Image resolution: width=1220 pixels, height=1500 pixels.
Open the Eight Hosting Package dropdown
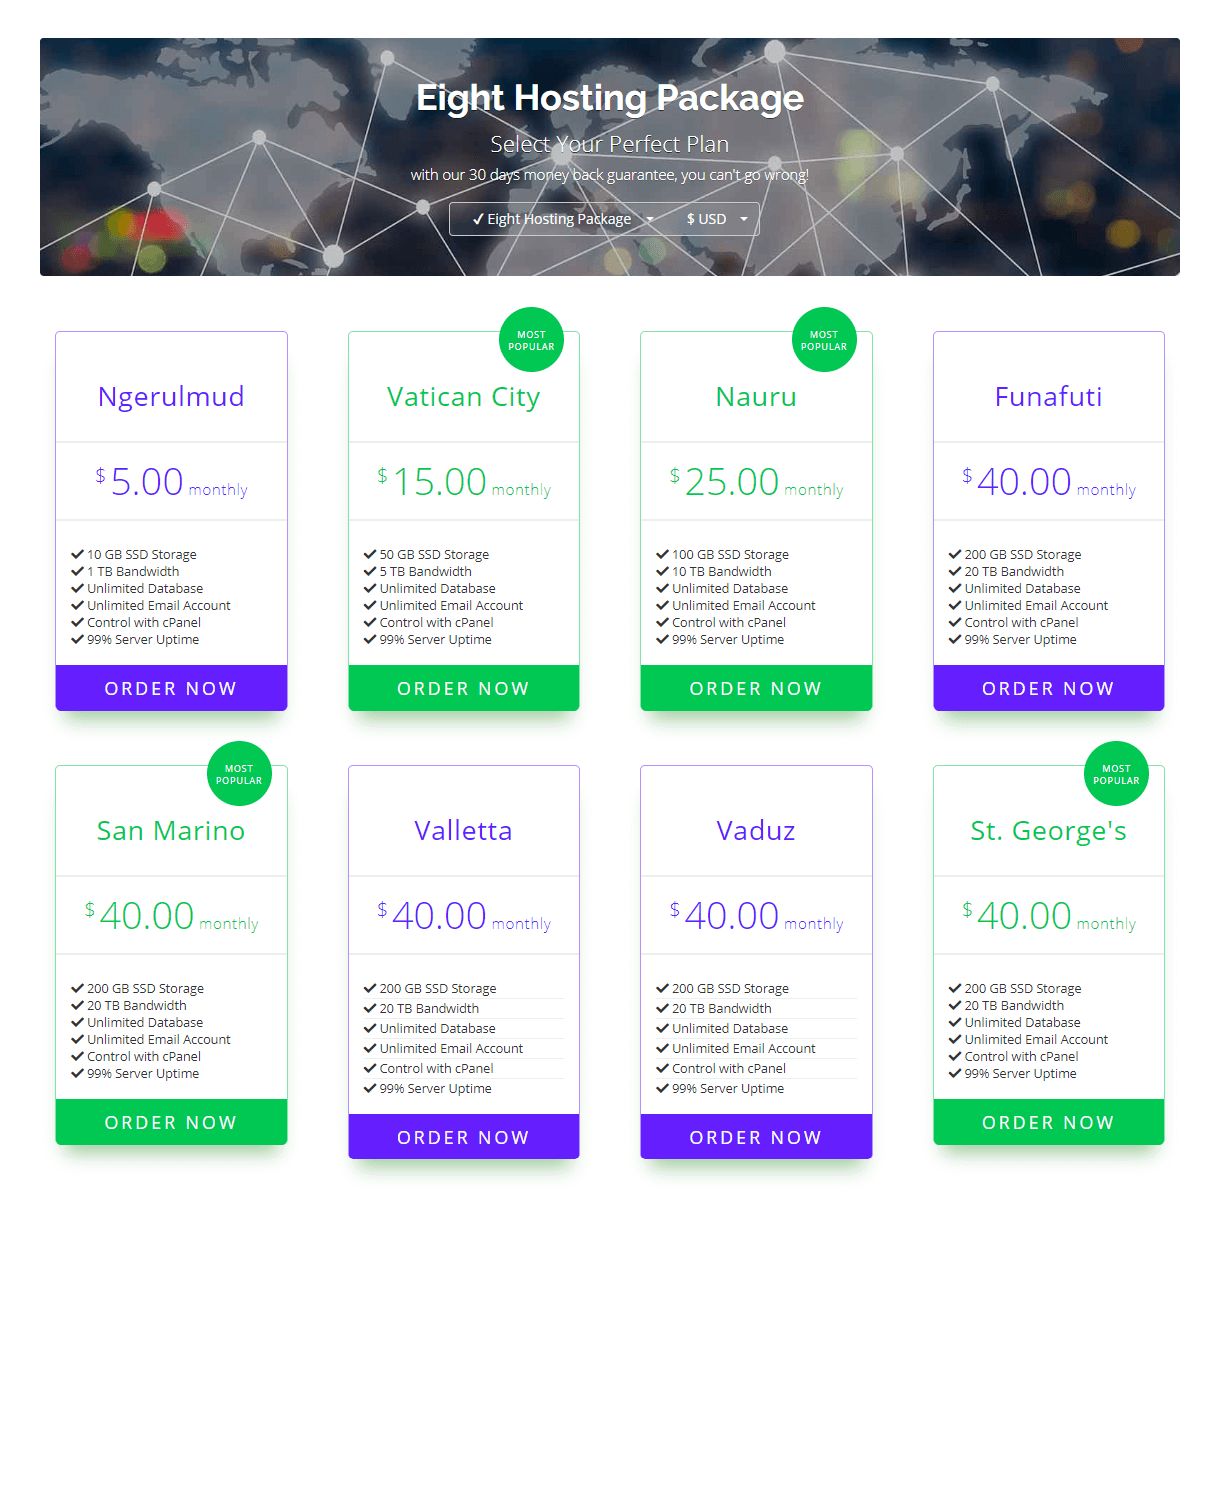pos(562,219)
